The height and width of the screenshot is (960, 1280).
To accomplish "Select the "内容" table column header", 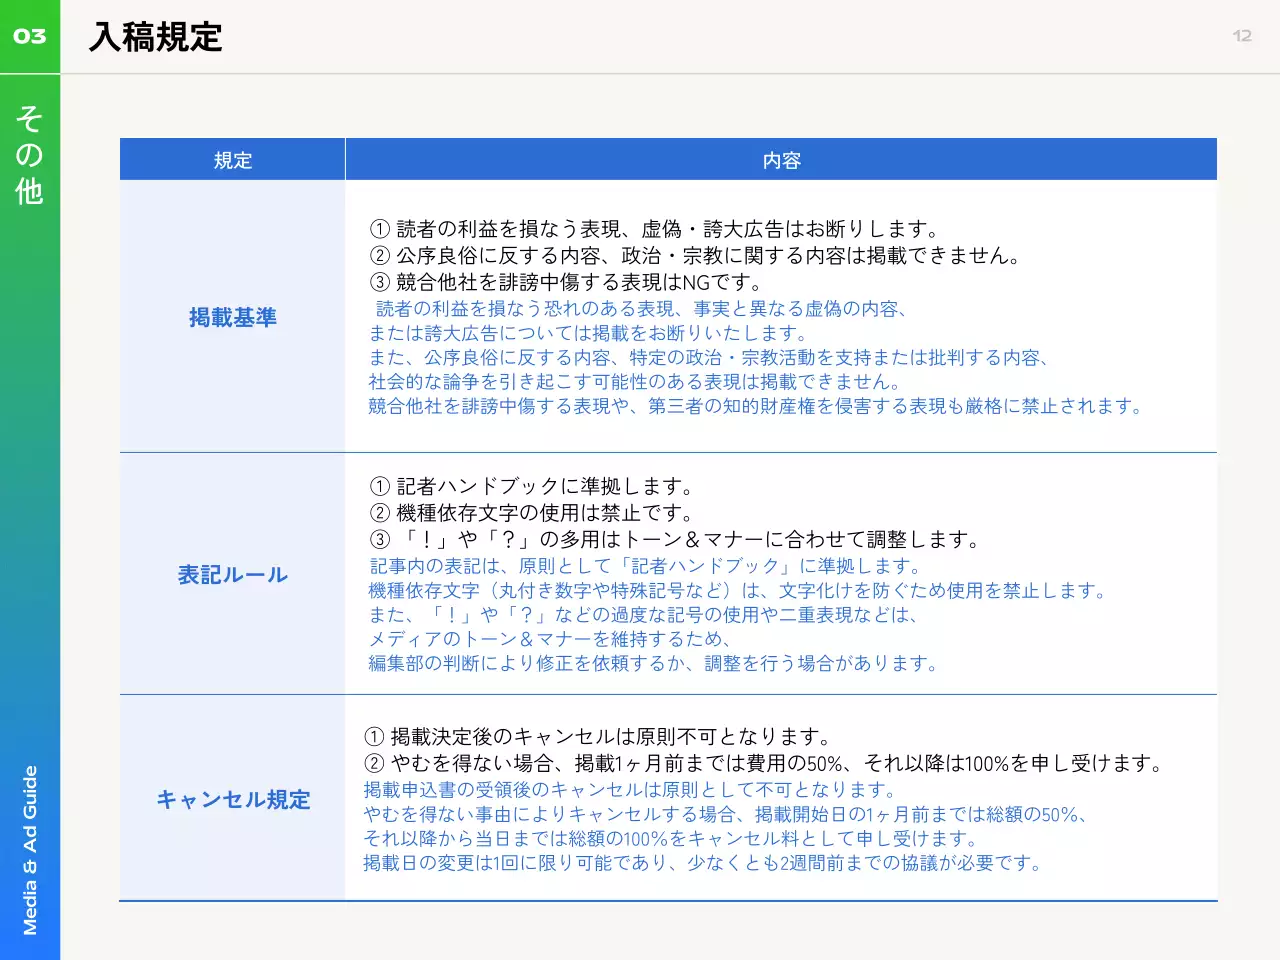I will [x=781, y=160].
